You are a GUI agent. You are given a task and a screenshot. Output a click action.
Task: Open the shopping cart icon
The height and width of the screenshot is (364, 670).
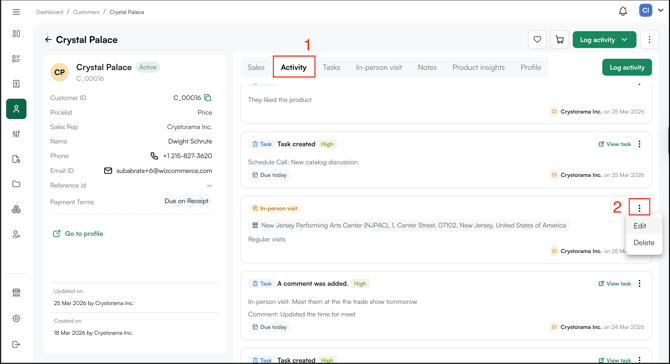(x=560, y=40)
